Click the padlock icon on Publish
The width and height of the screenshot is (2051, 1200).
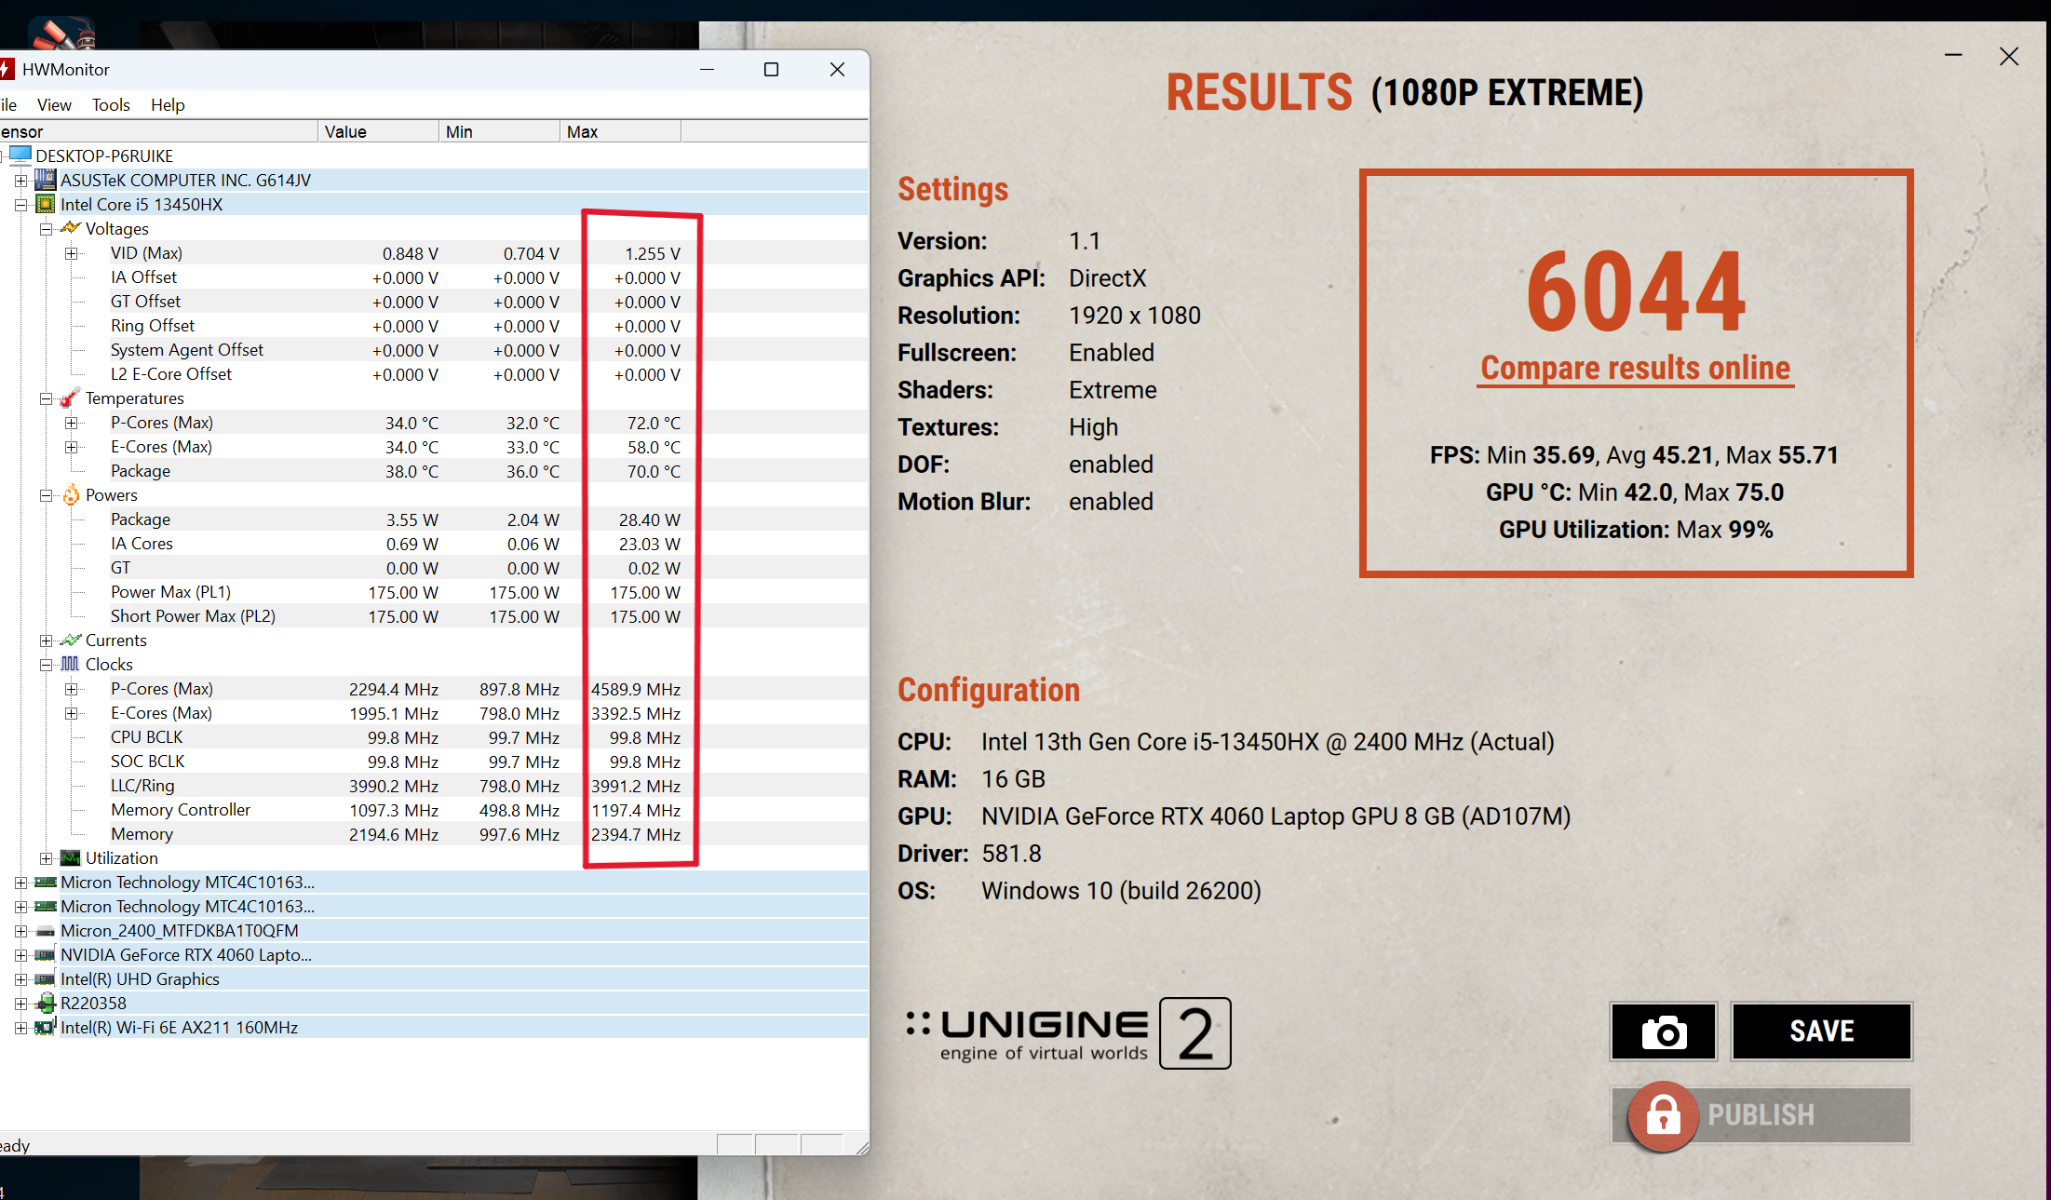coord(1663,1115)
